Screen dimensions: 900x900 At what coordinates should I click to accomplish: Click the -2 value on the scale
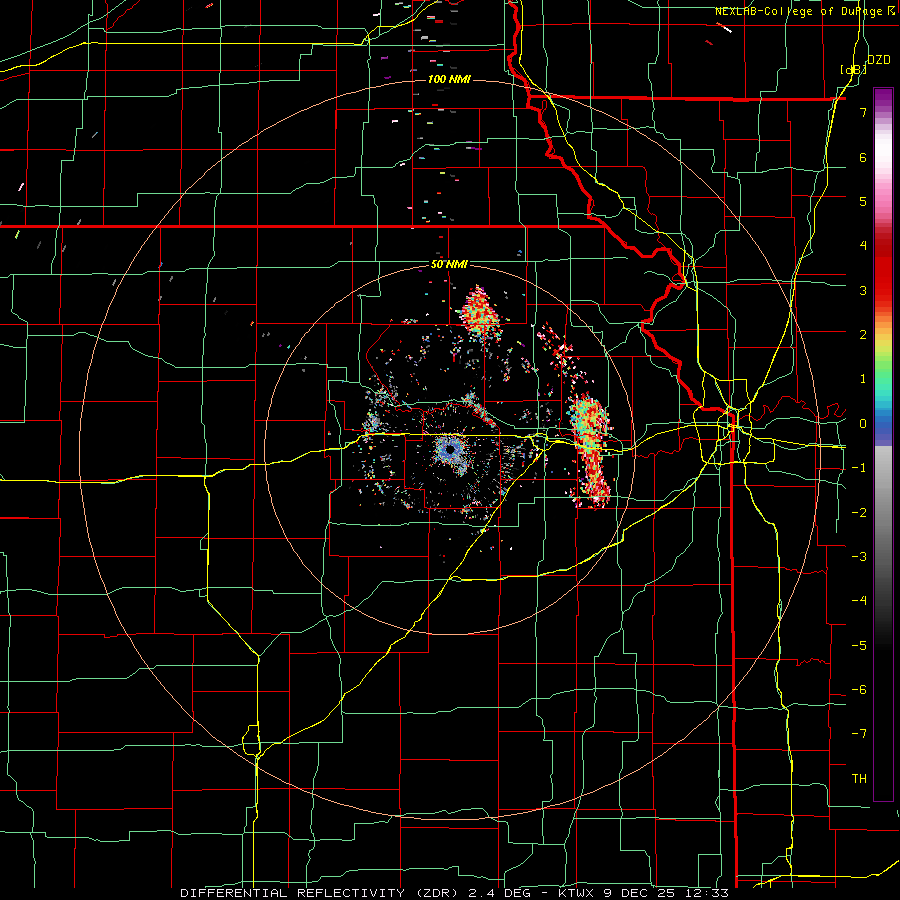point(859,512)
